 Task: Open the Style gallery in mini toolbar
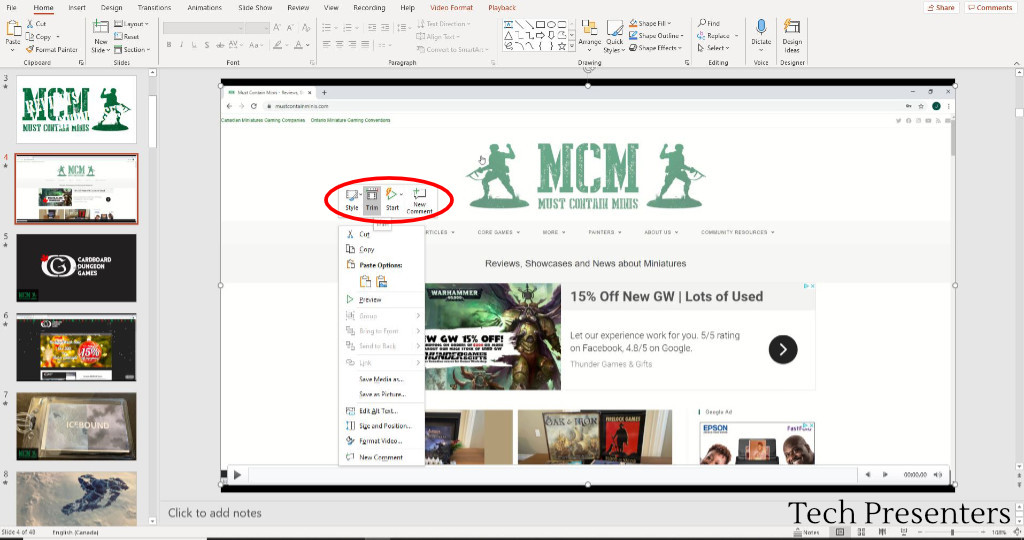coord(352,199)
